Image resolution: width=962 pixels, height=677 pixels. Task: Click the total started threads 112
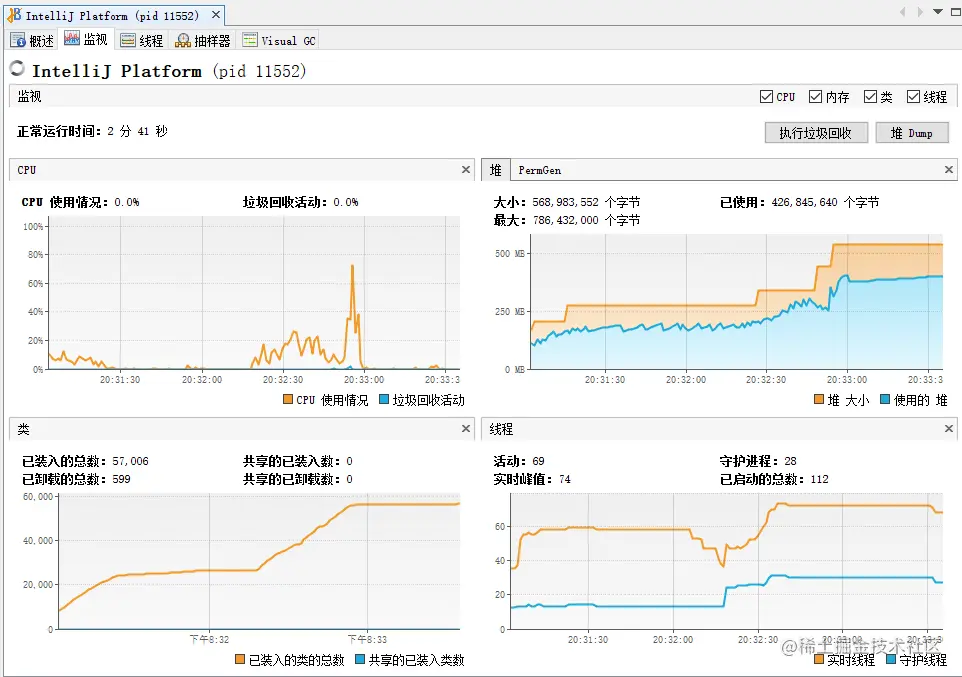click(x=819, y=479)
